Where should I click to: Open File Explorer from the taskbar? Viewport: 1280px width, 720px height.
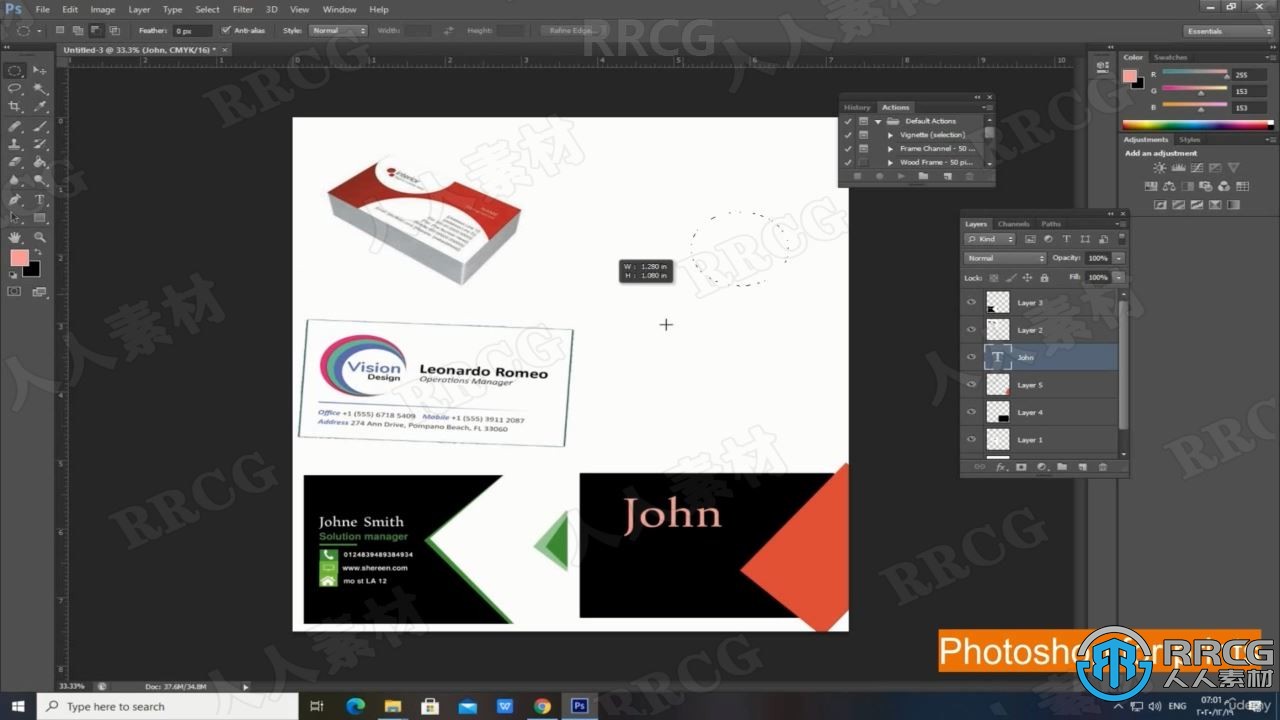(393, 706)
